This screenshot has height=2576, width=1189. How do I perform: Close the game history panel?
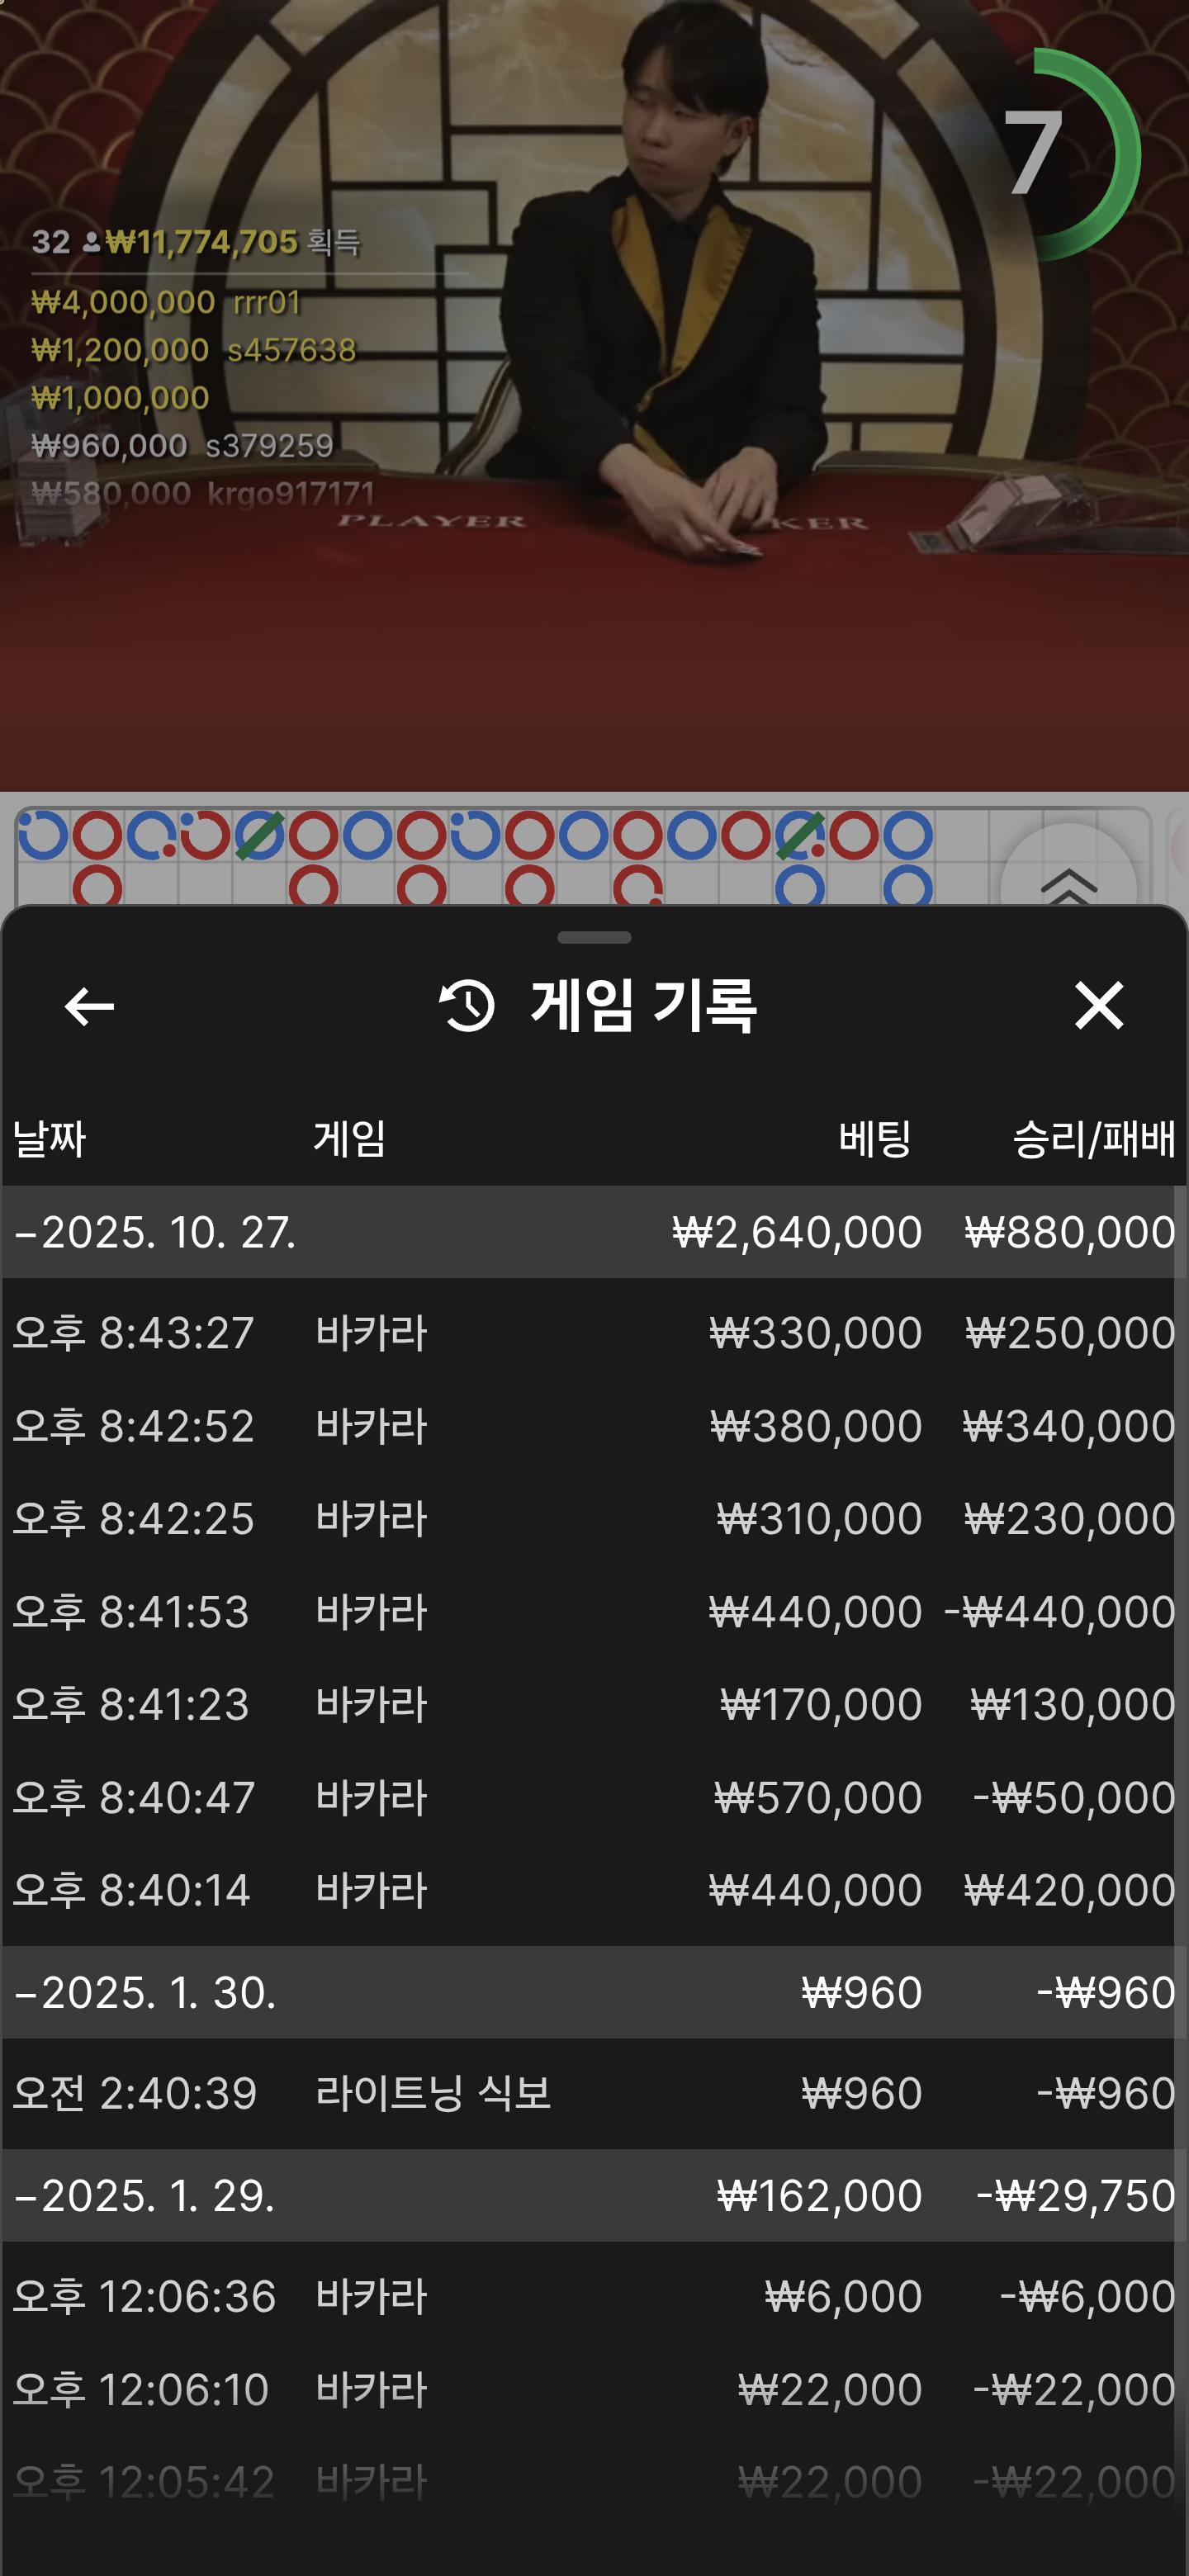tap(1098, 1005)
